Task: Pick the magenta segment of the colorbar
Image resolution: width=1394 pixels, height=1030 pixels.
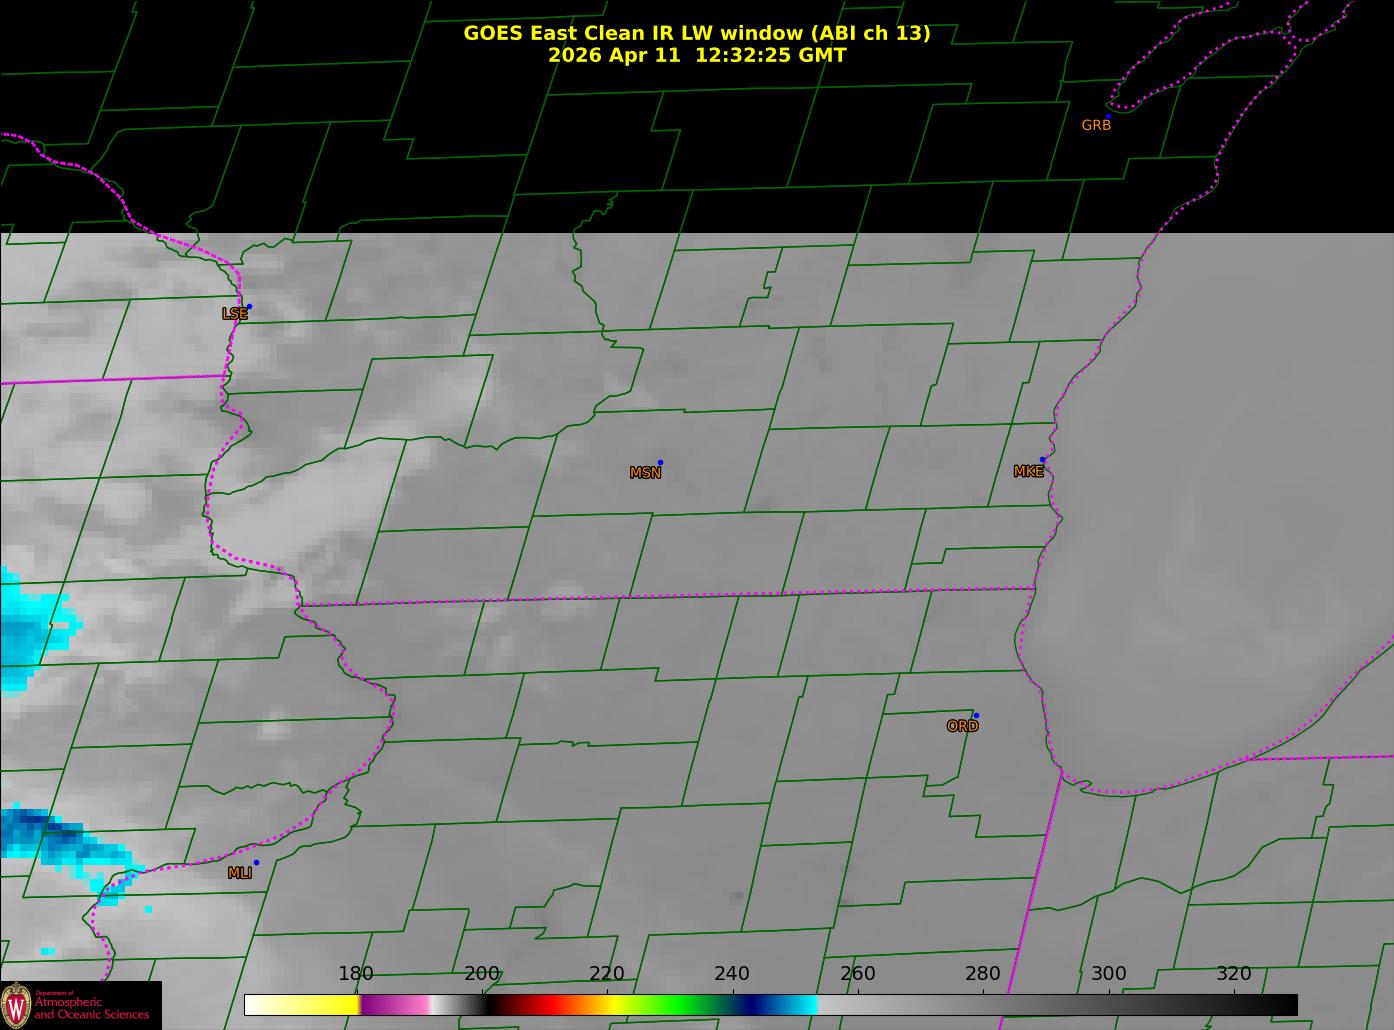Action: click(x=395, y=1005)
